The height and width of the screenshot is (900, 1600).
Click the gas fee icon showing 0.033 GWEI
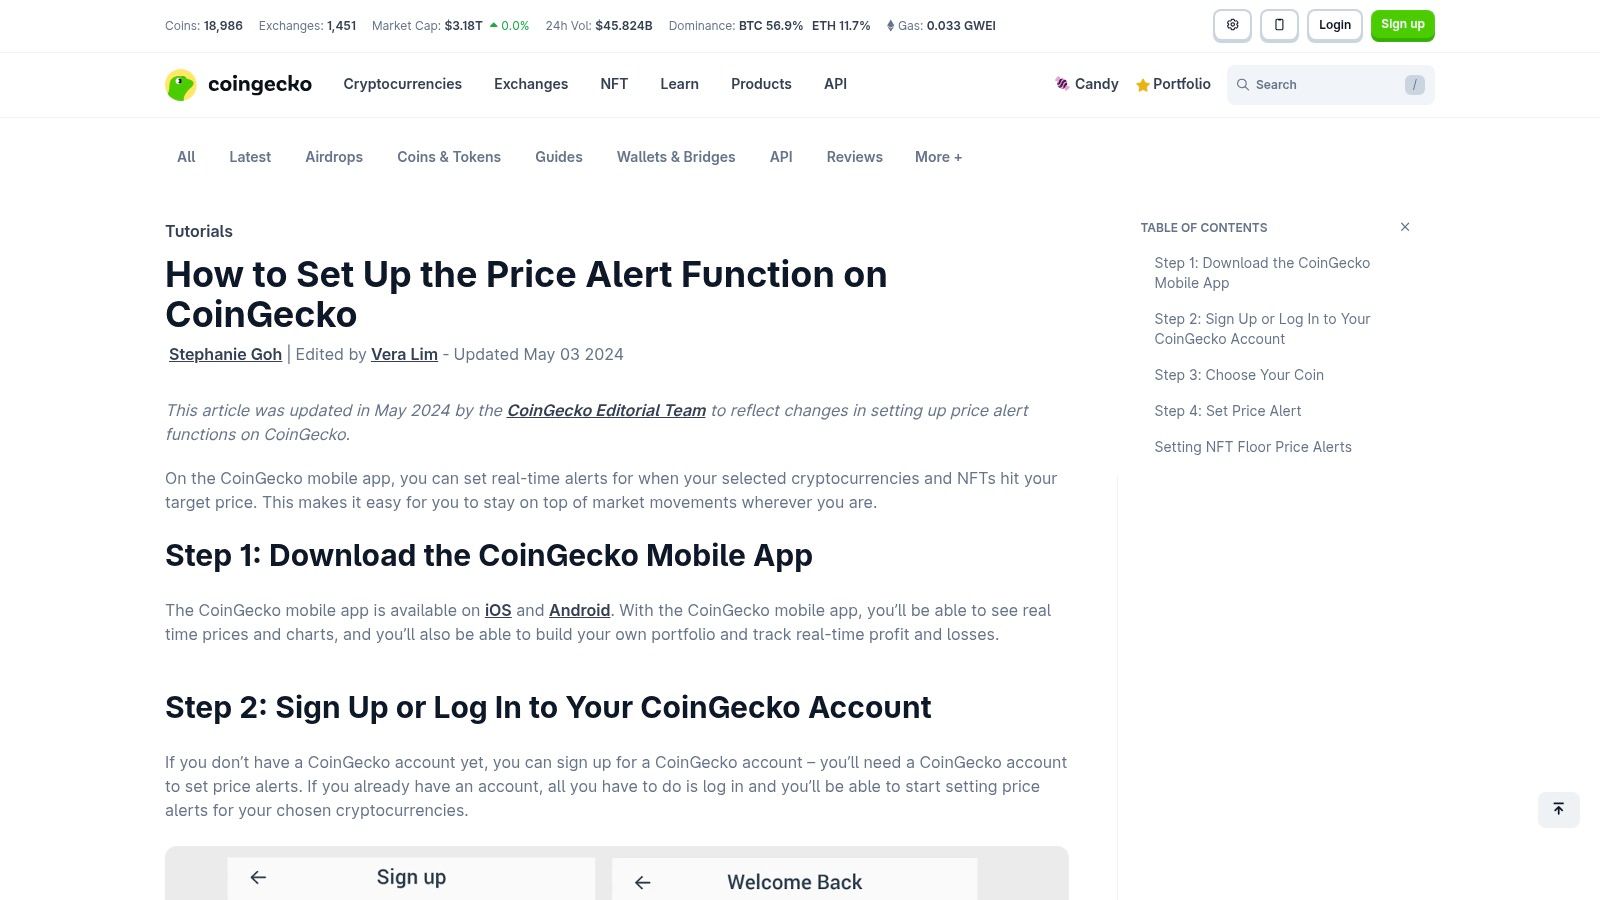[x=891, y=25]
